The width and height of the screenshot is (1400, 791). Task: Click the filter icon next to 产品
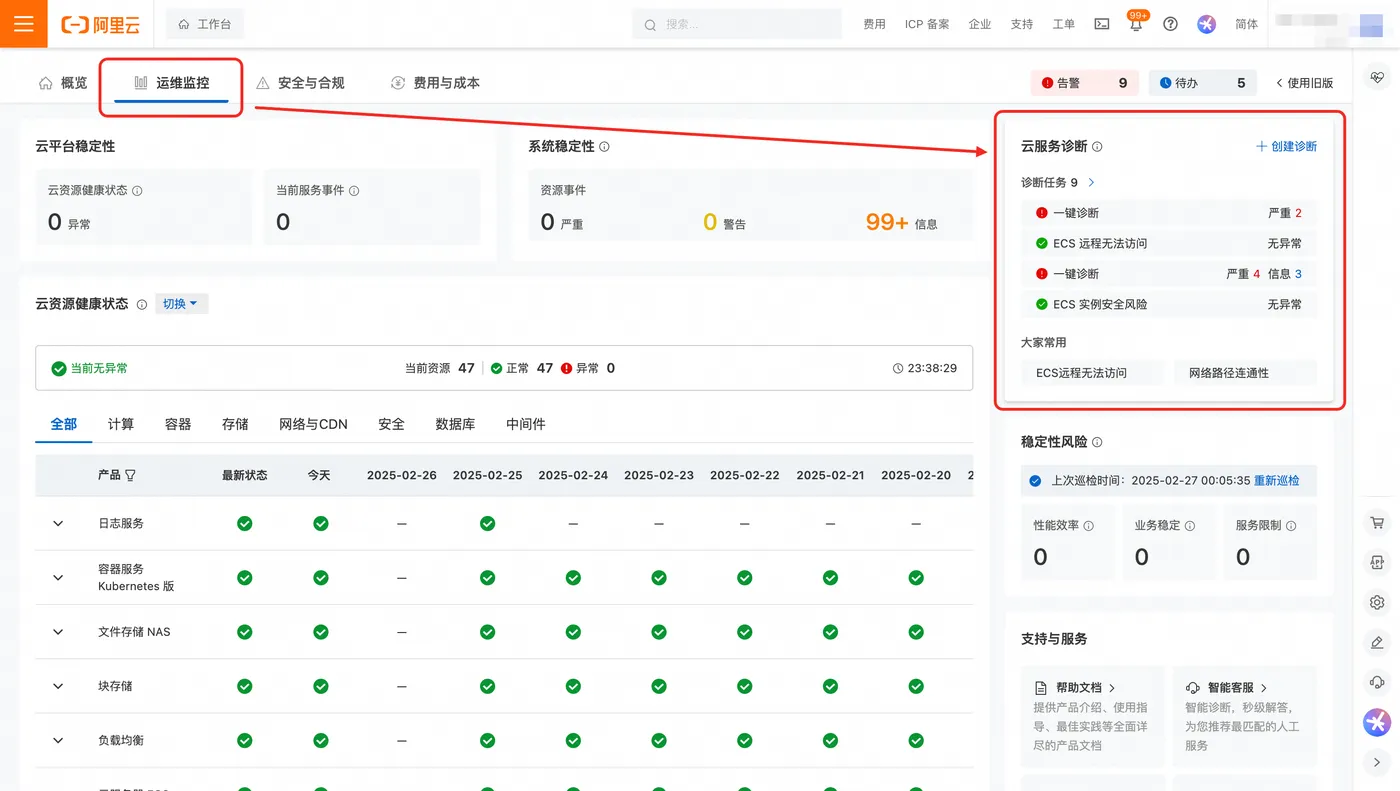[x=130, y=475]
